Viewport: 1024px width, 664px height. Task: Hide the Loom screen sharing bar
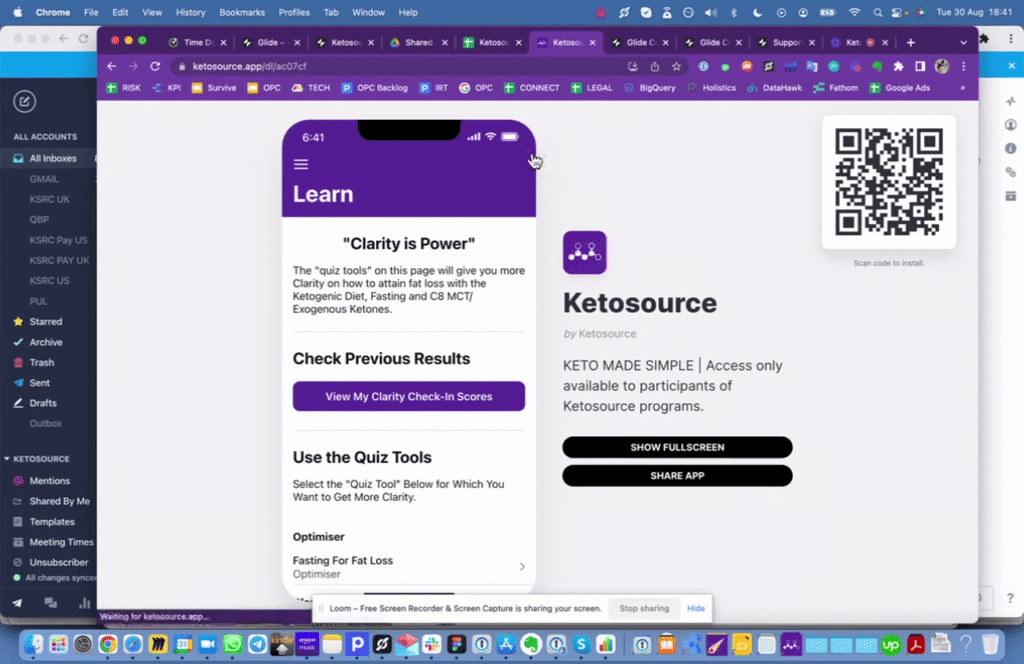click(x=696, y=609)
